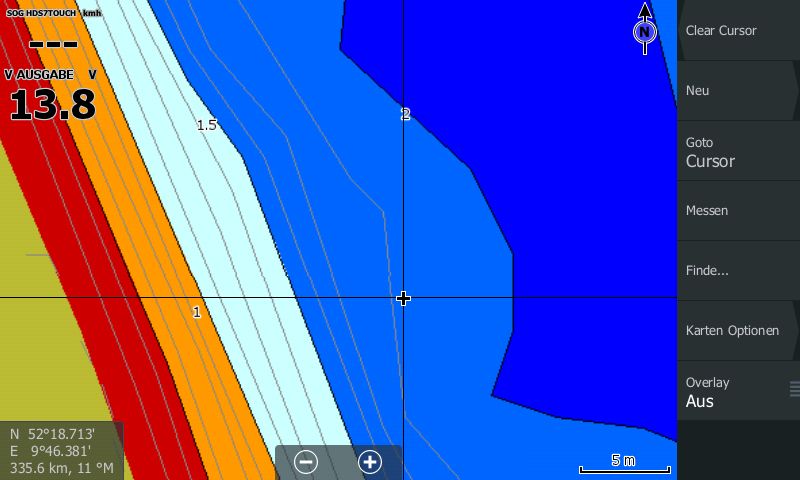This screenshot has width=800, height=480.
Task: Tap the depth label 2 on the chart
Action: (x=405, y=114)
